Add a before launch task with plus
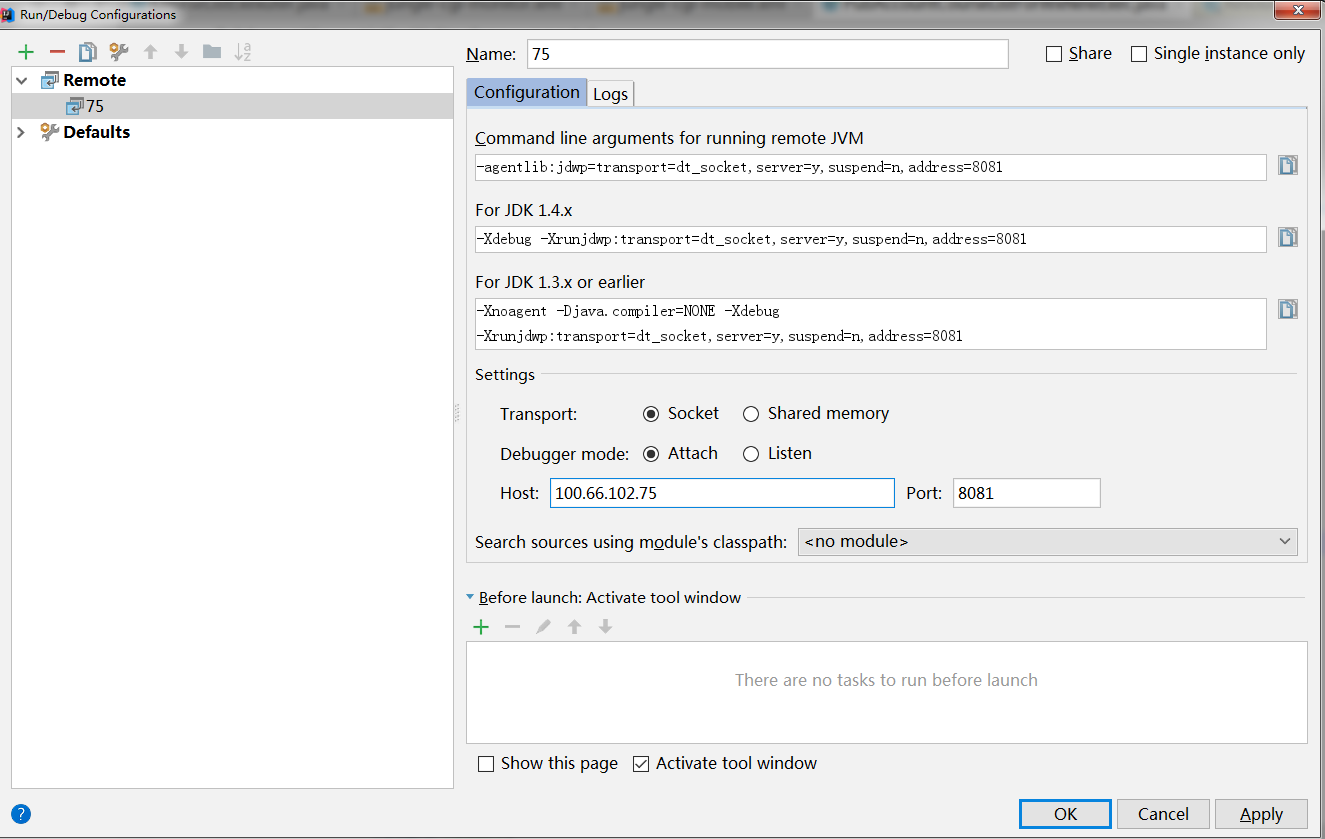The width and height of the screenshot is (1325, 839). tap(481, 627)
